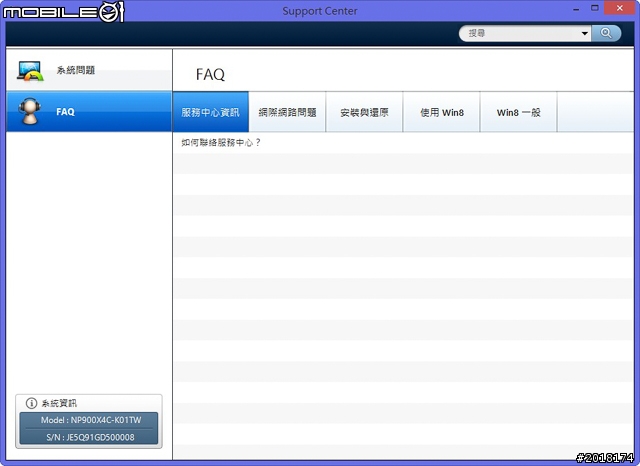Switch to the 網際網路問題 tab
Image resolution: width=640 pixels, height=466 pixels.
tap(287, 112)
